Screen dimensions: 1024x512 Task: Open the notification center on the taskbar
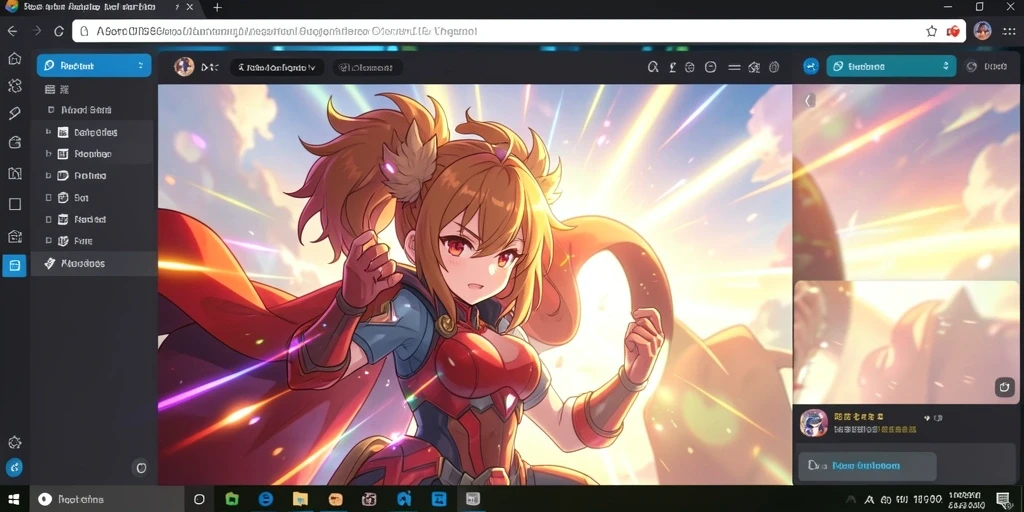coord(1003,500)
